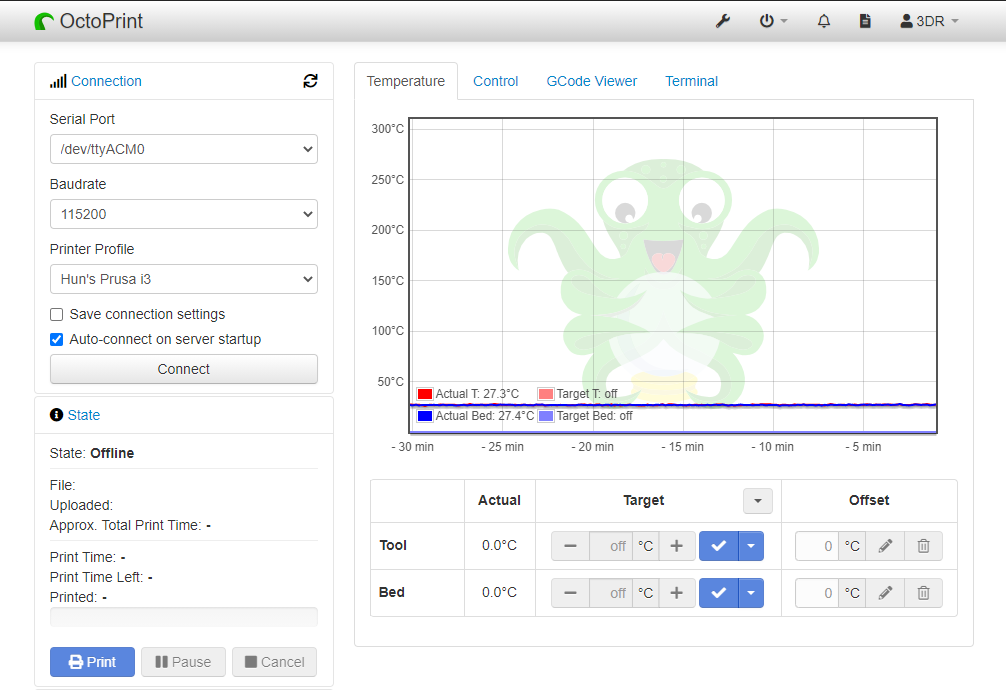Click the Tool actual temperature 0.0°C
1006x690 pixels.
point(499,546)
